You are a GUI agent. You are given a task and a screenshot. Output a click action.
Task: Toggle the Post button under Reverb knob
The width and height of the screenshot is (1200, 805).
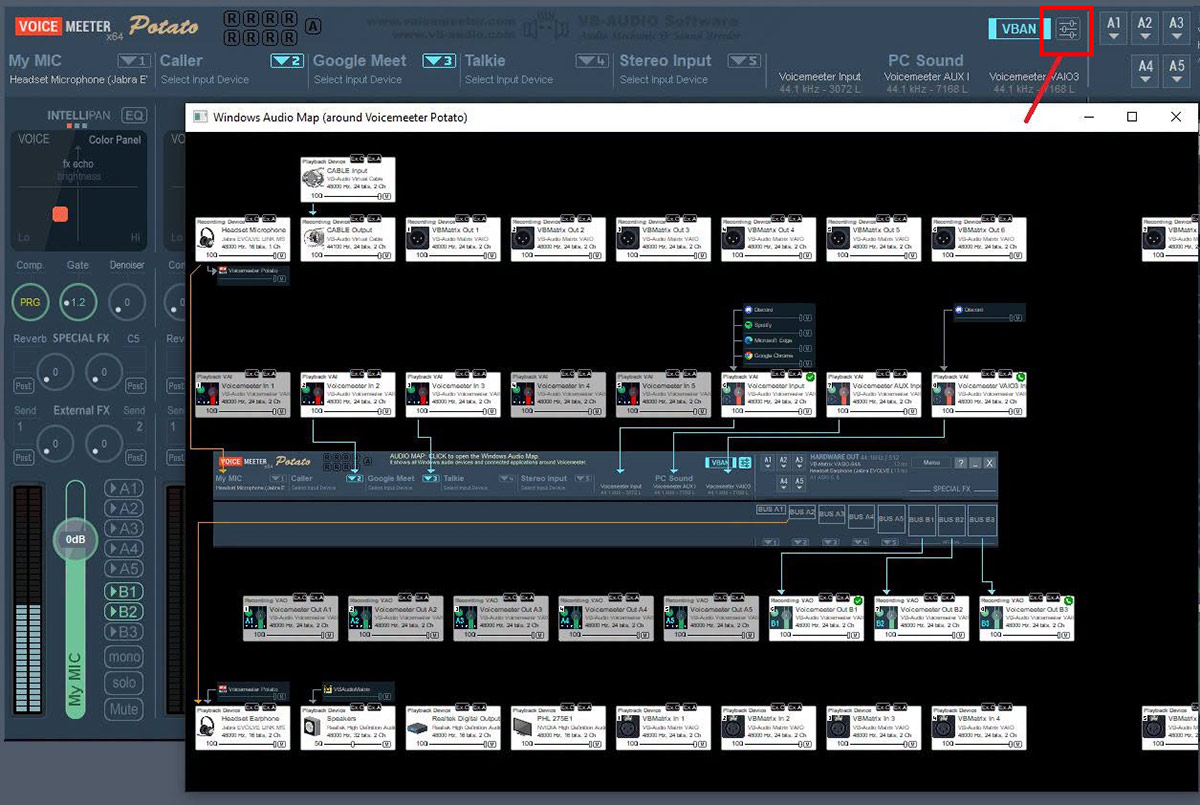pyautogui.click(x=22, y=385)
